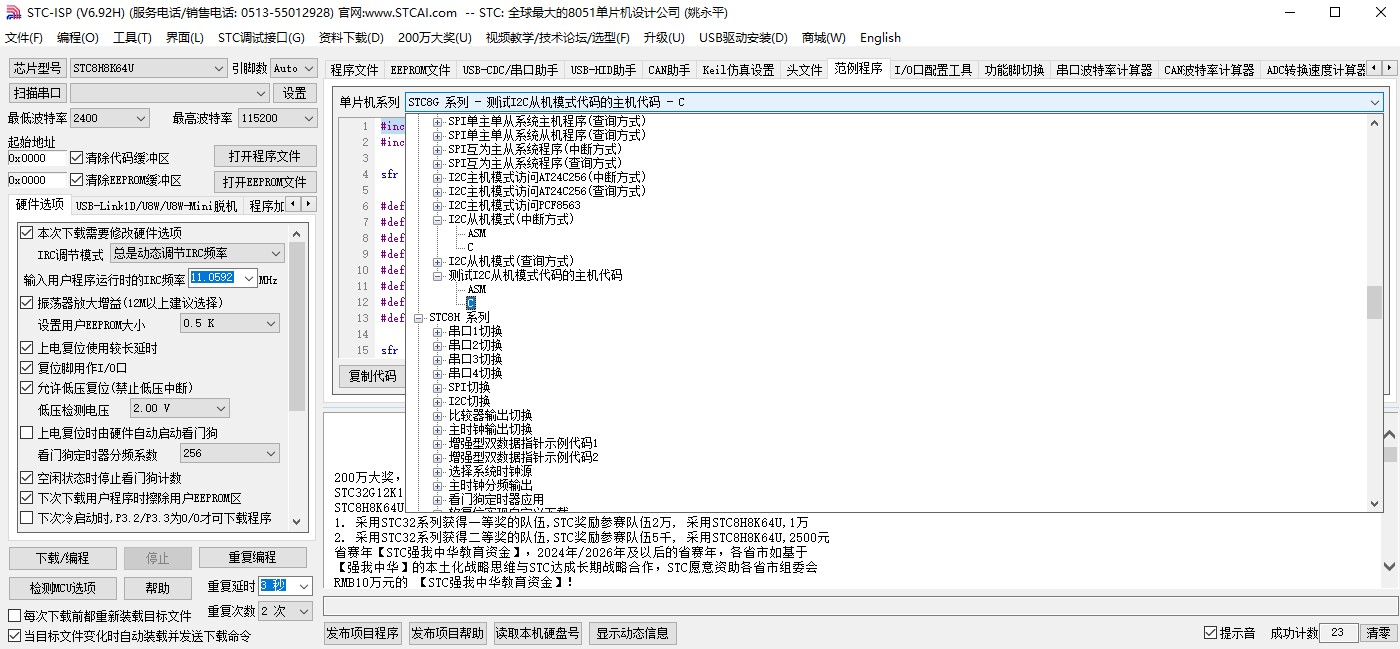1400x649 pixels.
Task: Open 最高波特率 115200 dropdown
Action: coord(307,118)
